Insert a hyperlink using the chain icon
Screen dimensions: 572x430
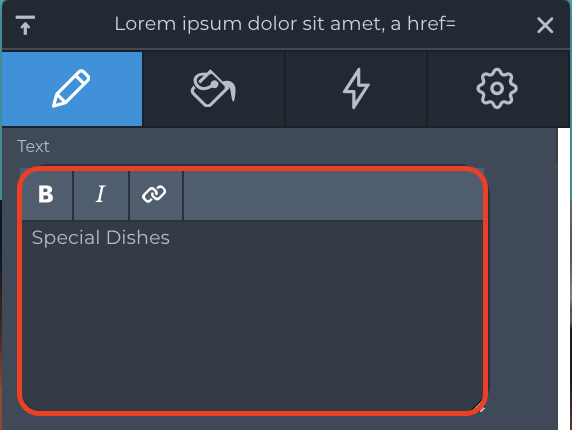coord(155,194)
